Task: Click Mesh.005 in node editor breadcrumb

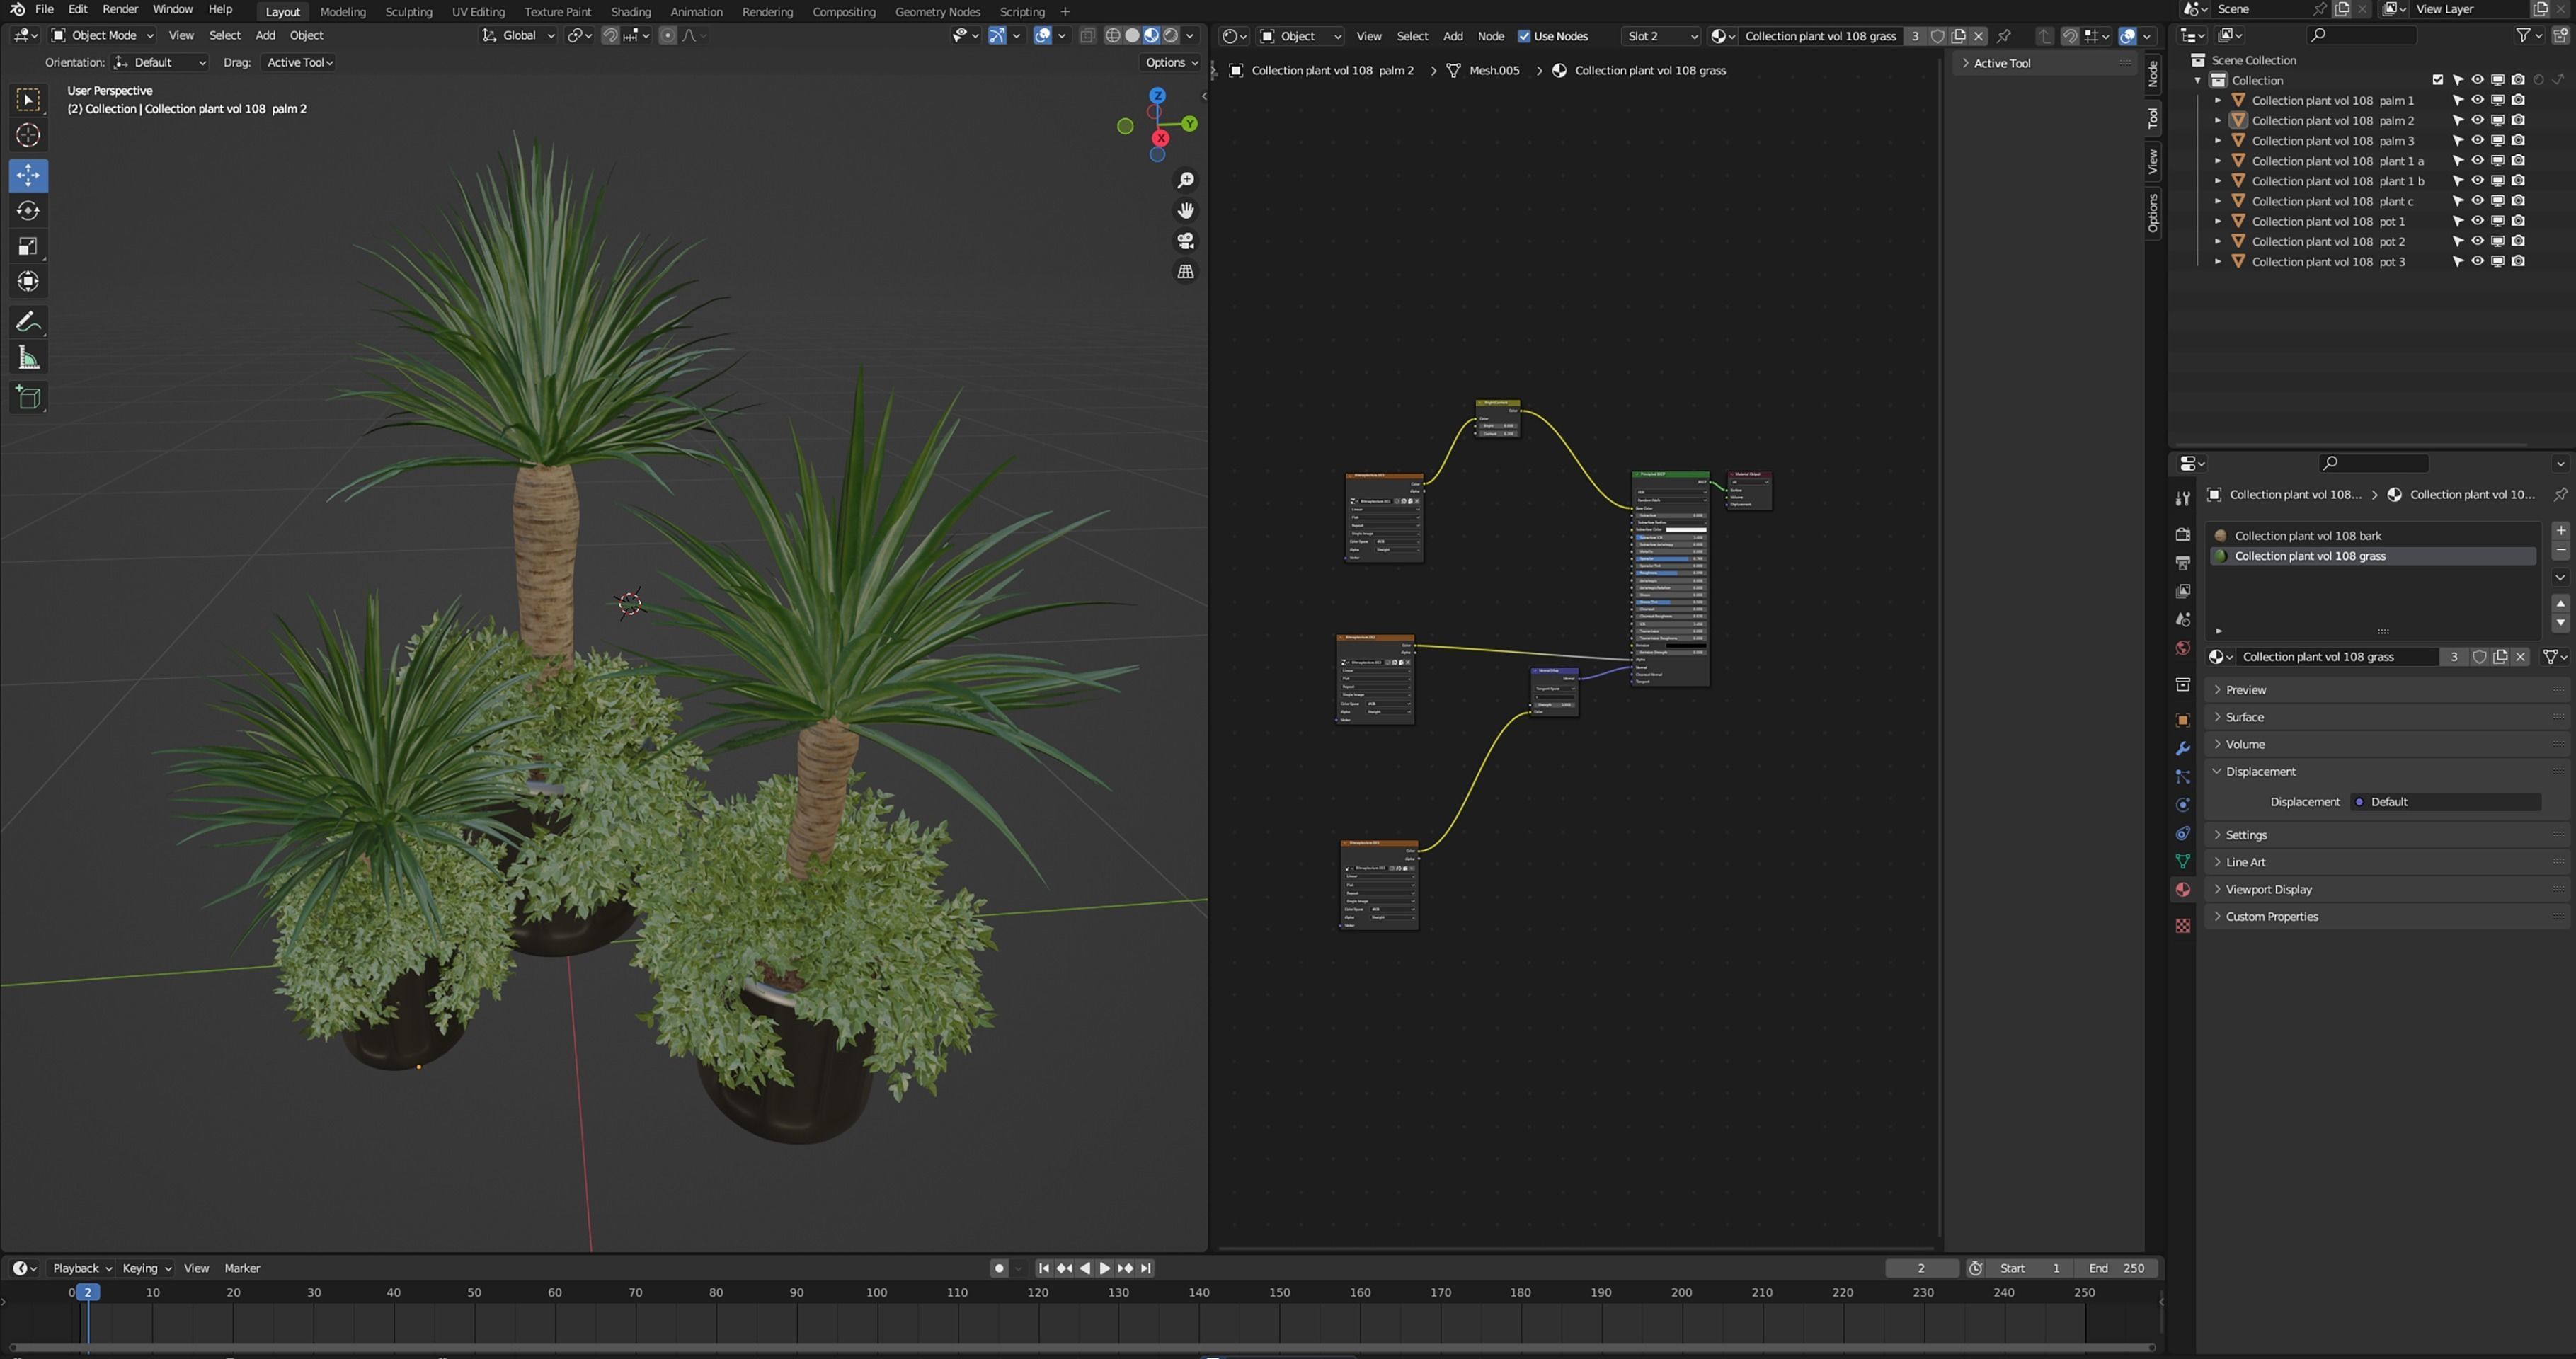Action: [1493, 70]
